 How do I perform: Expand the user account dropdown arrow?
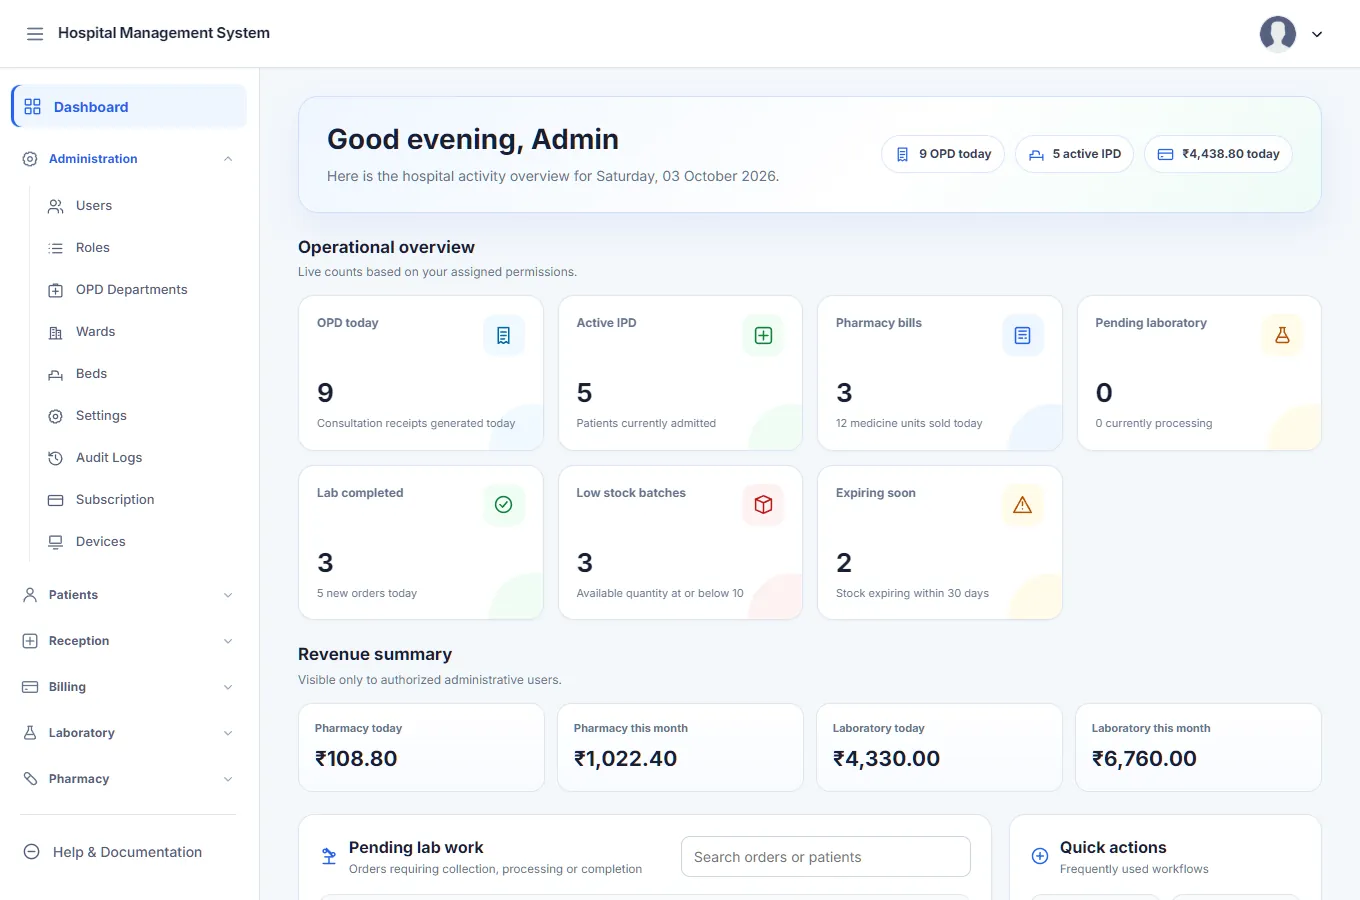1317,34
